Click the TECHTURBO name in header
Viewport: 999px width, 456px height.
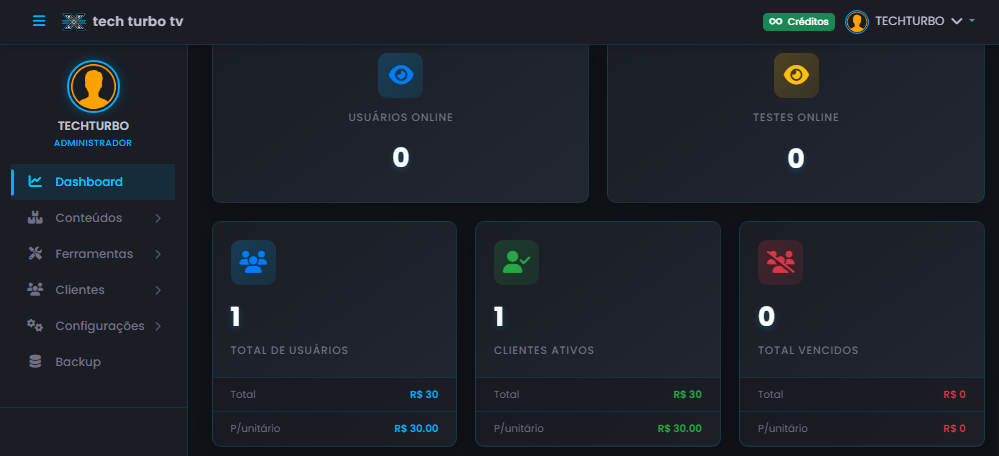coord(910,21)
